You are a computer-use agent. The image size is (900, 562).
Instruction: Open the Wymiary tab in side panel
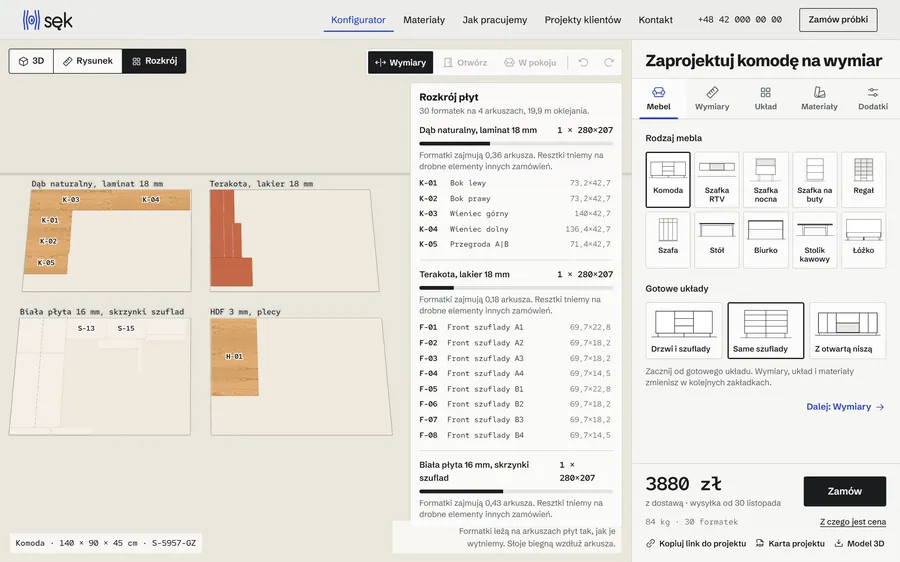tap(712, 99)
